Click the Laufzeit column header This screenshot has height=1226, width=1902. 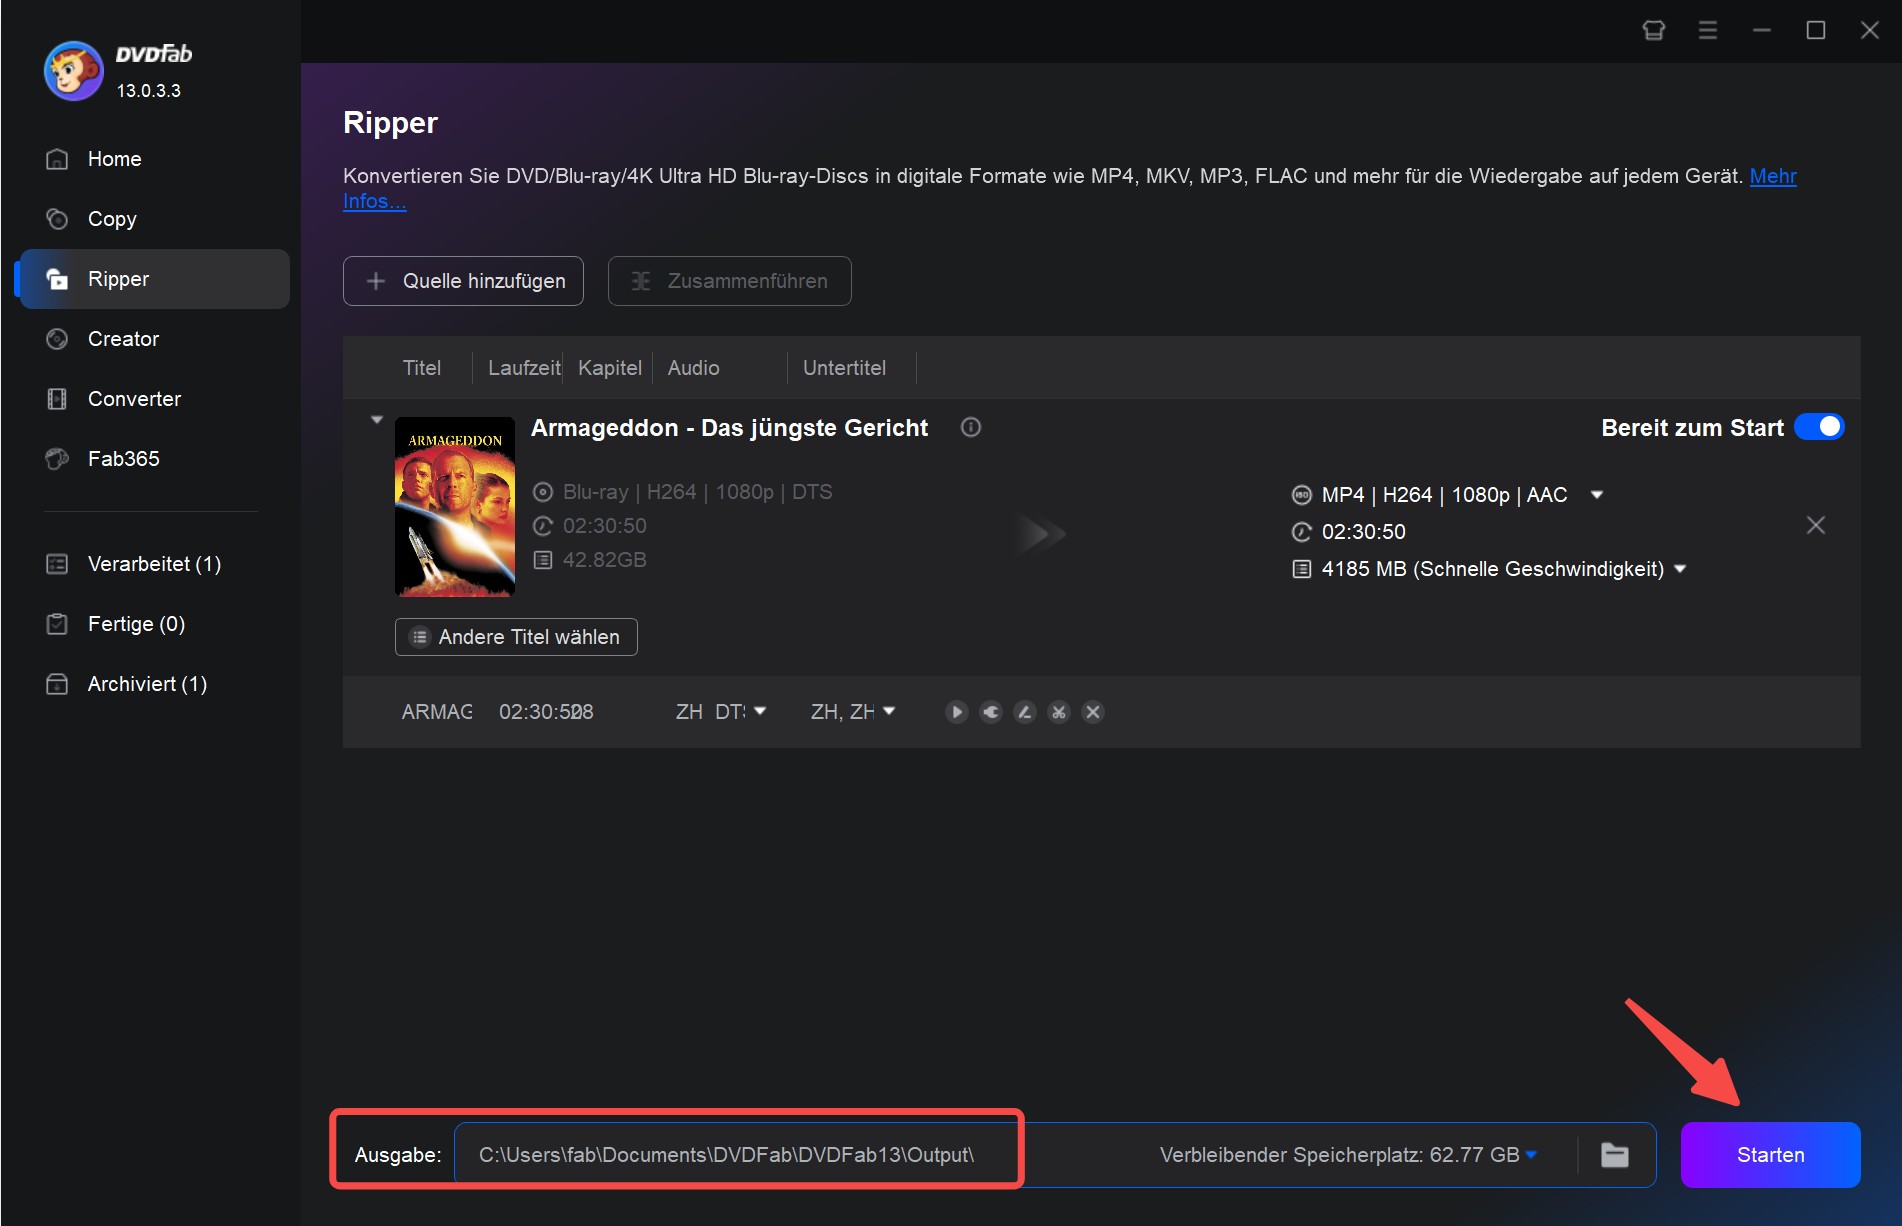point(524,368)
